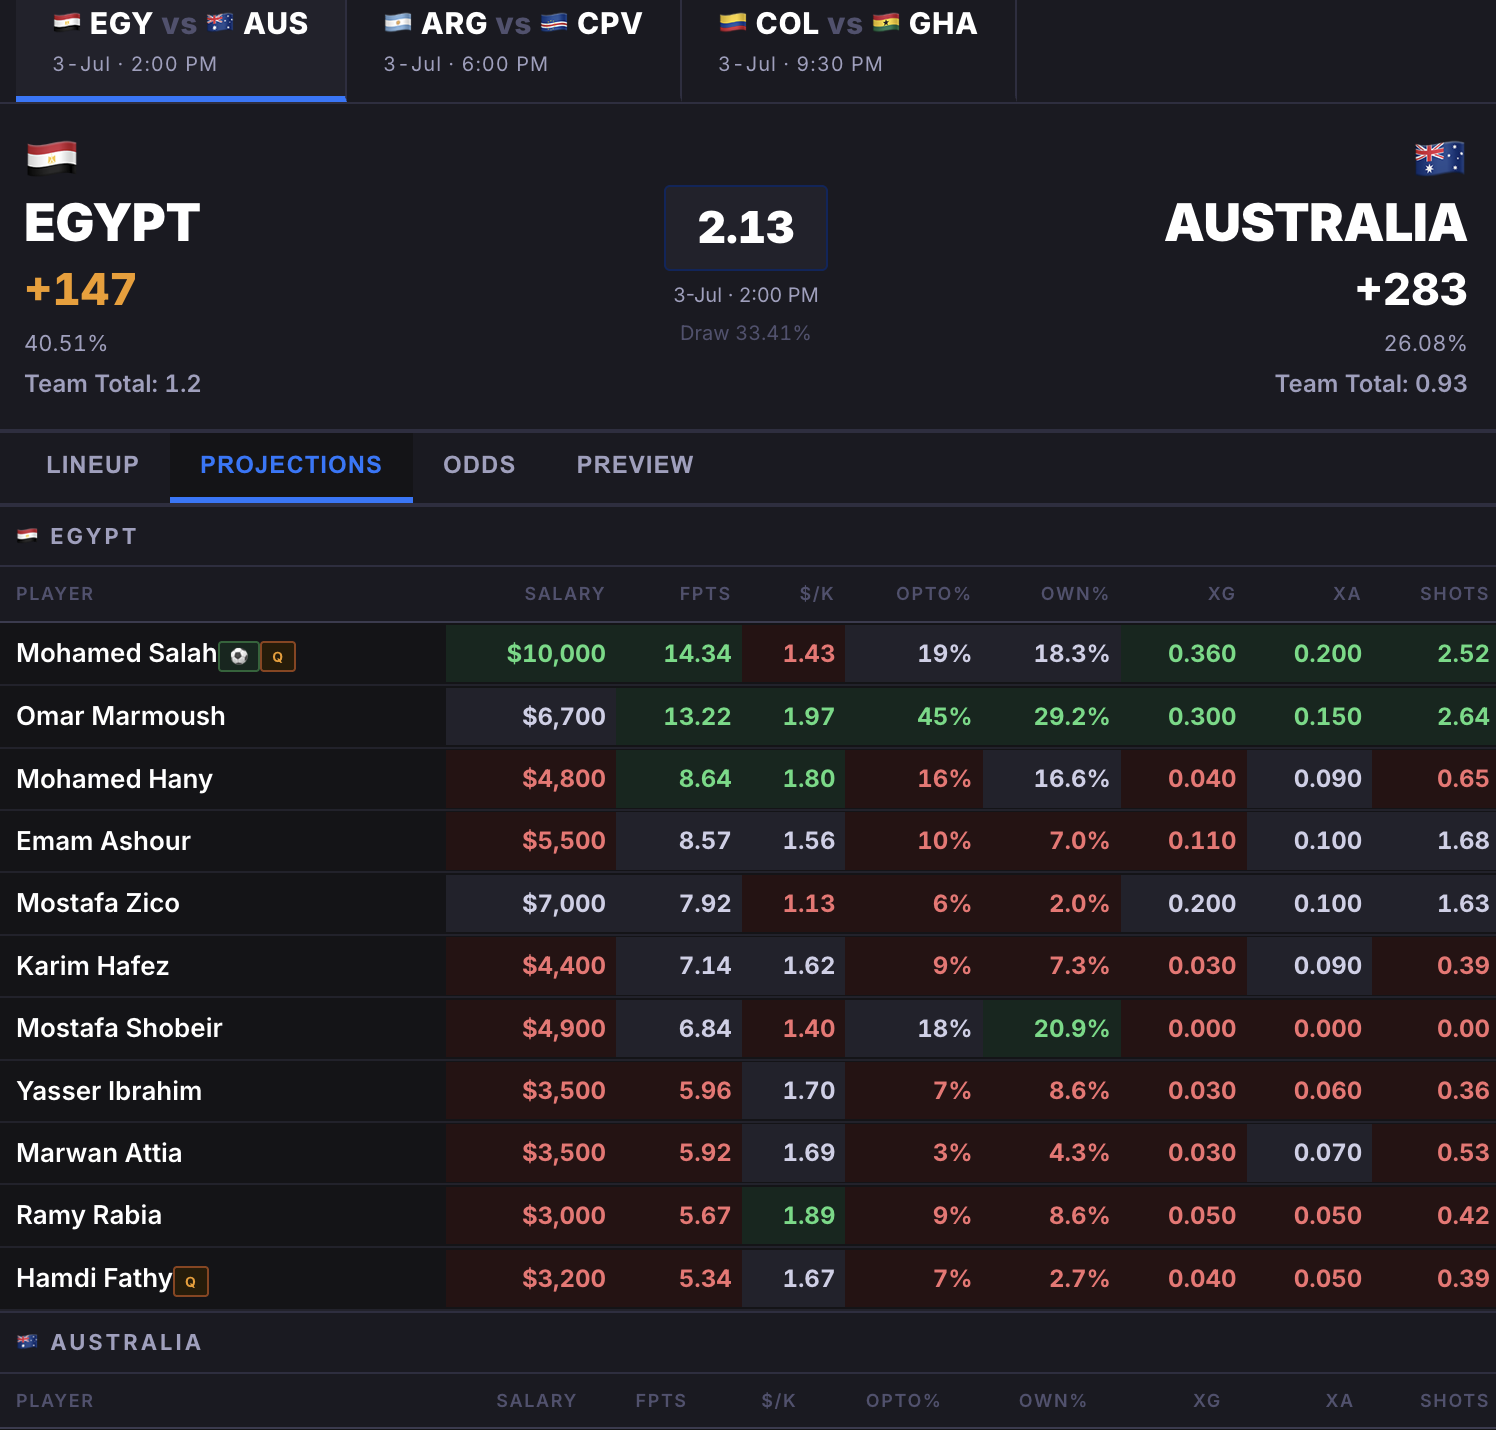This screenshot has width=1496, height=1430.
Task: Sort Egypt table by XA column
Action: pyautogui.click(x=1347, y=594)
